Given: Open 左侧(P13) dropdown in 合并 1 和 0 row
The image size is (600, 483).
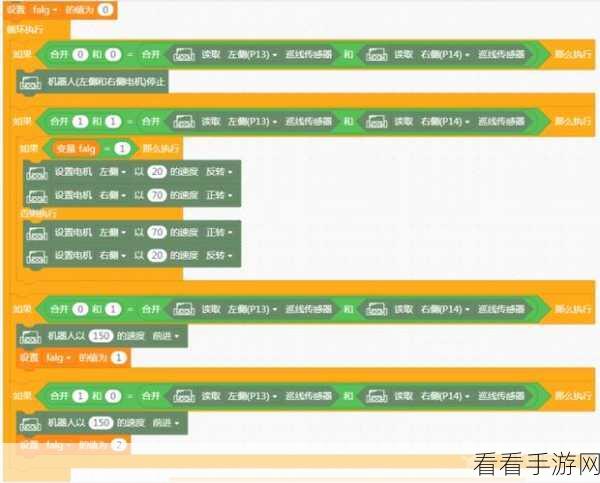Looking at the screenshot, I should click(252, 396).
